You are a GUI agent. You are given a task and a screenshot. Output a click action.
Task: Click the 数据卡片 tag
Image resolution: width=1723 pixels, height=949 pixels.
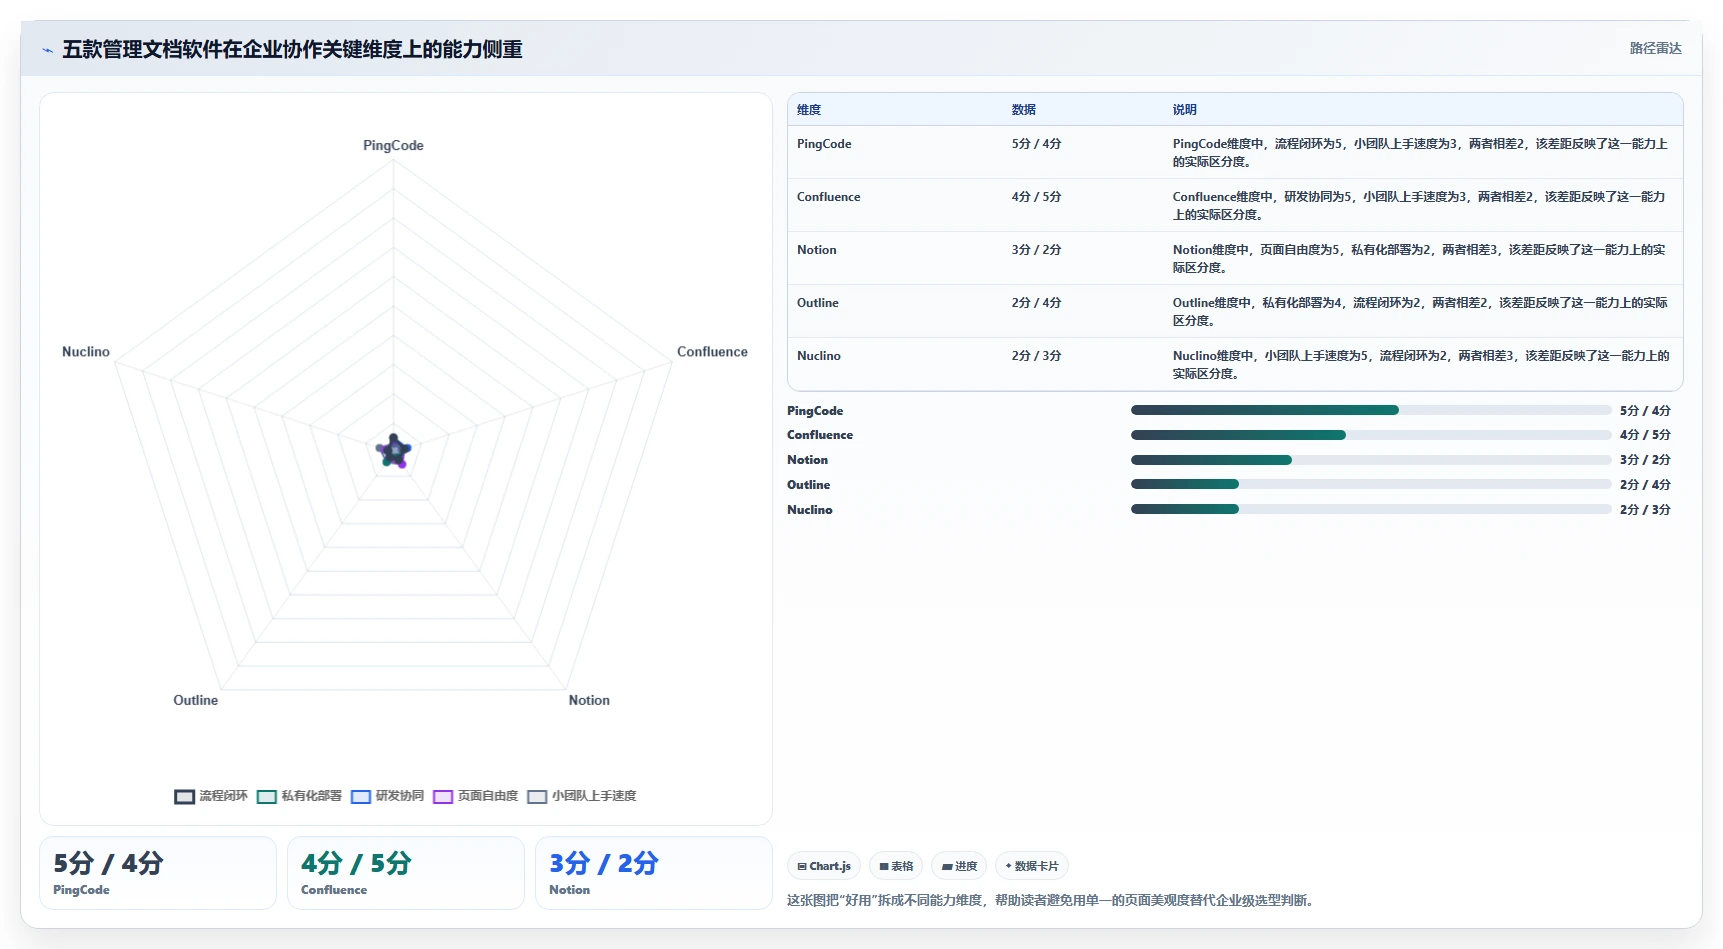point(1032,866)
